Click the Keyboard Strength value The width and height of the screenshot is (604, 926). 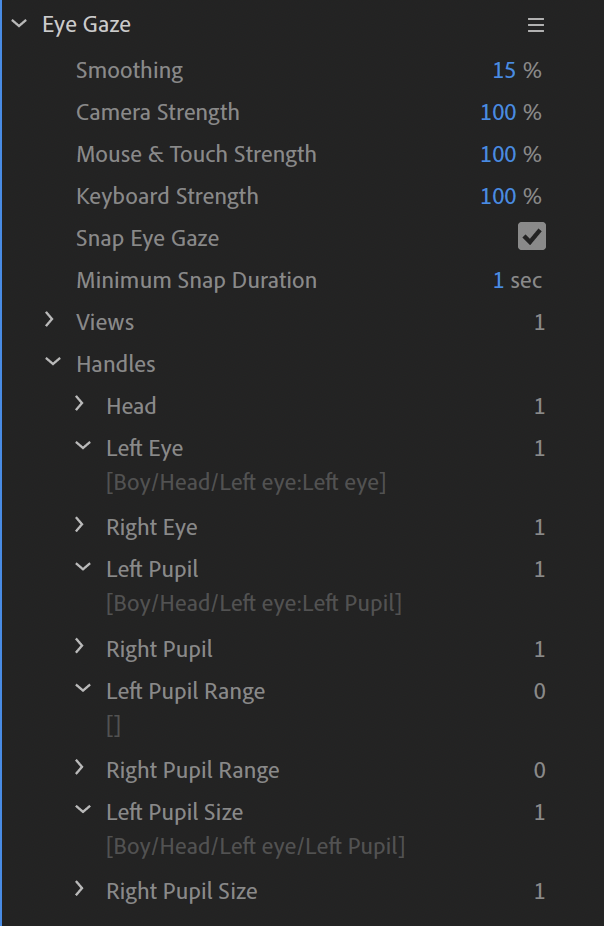(x=498, y=196)
